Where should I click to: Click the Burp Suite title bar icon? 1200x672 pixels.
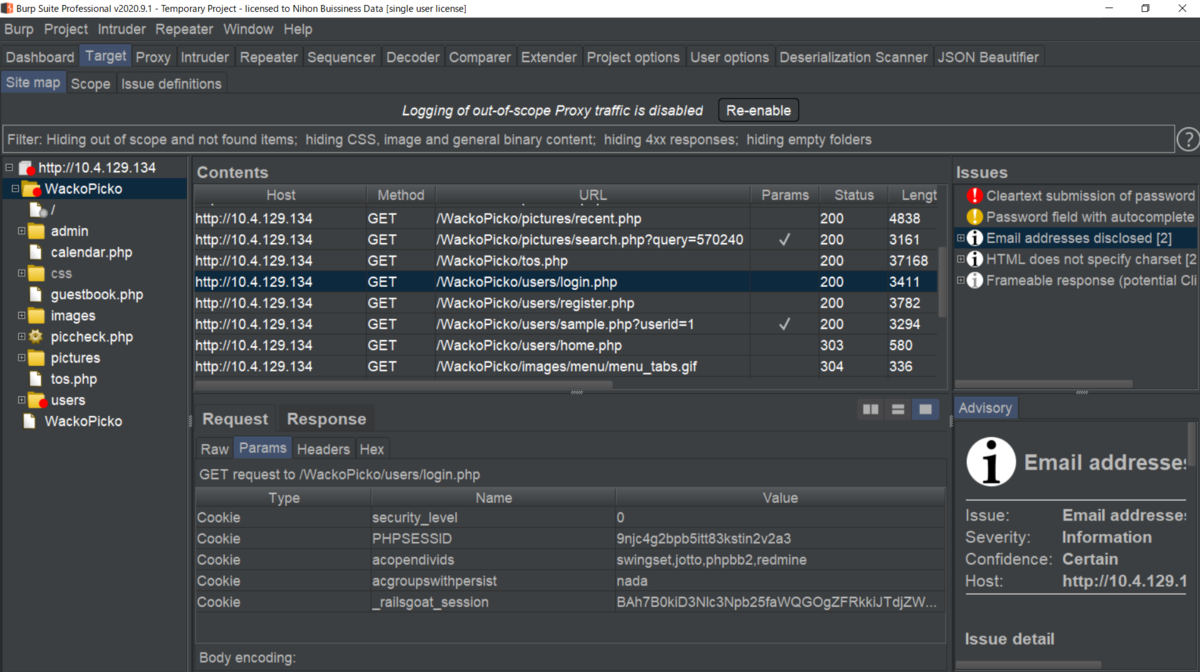(8, 8)
